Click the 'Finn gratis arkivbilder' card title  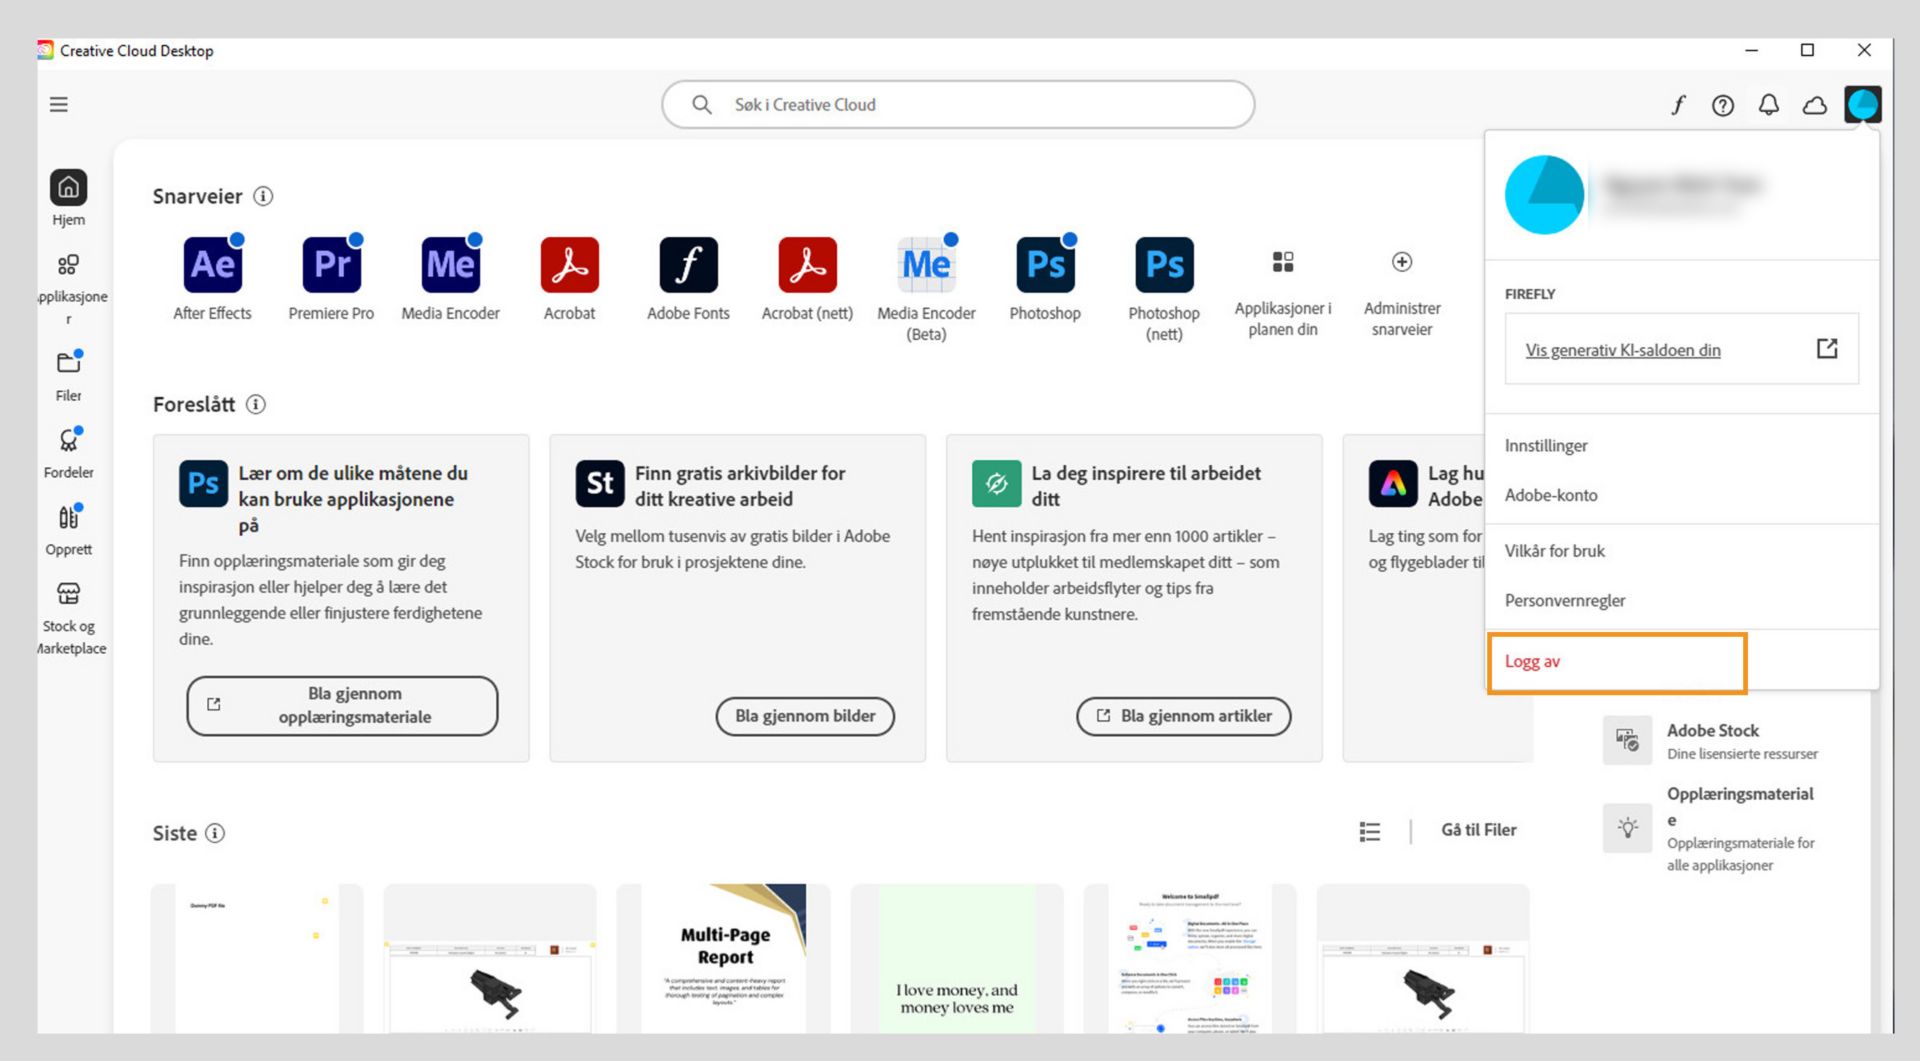[x=740, y=486]
